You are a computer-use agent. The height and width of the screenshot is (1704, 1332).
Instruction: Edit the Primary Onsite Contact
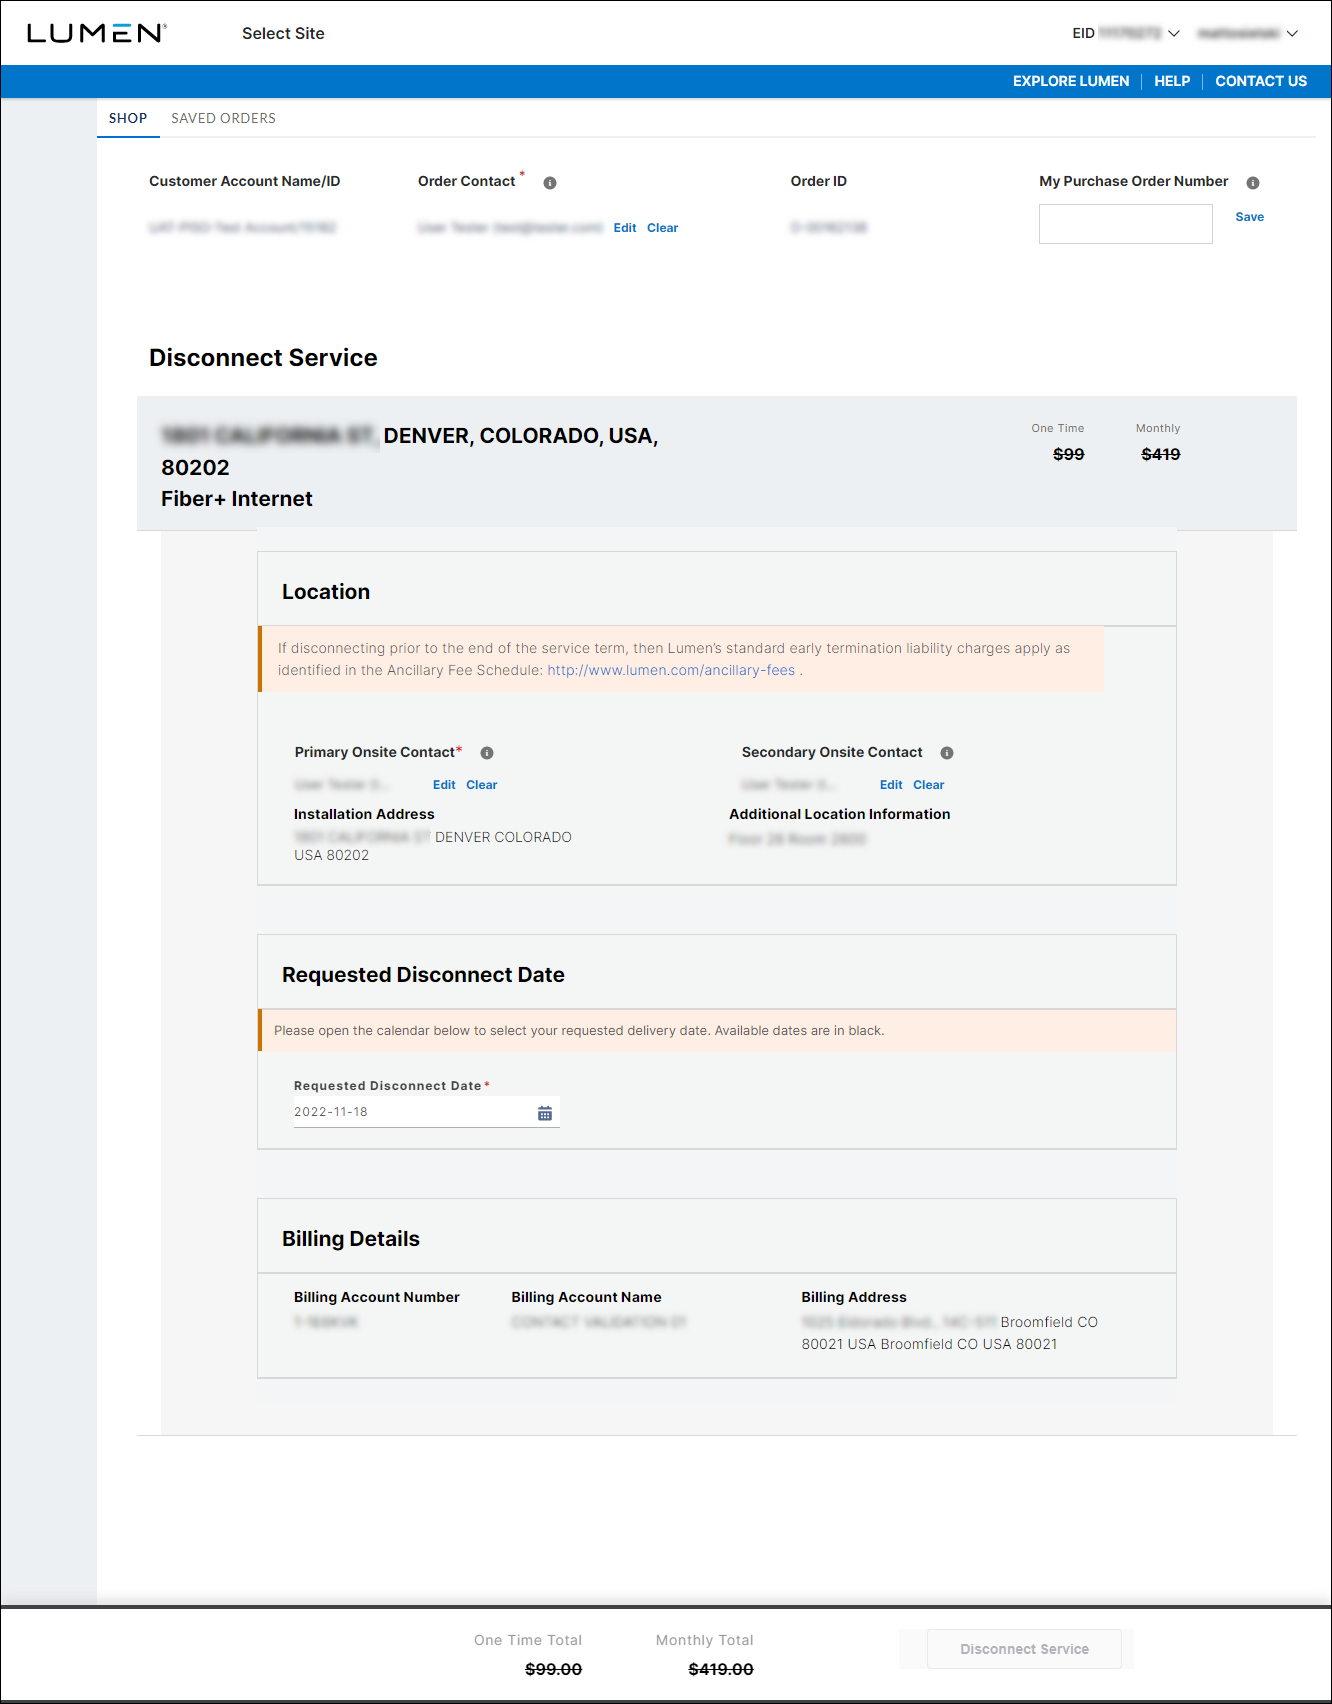point(444,785)
